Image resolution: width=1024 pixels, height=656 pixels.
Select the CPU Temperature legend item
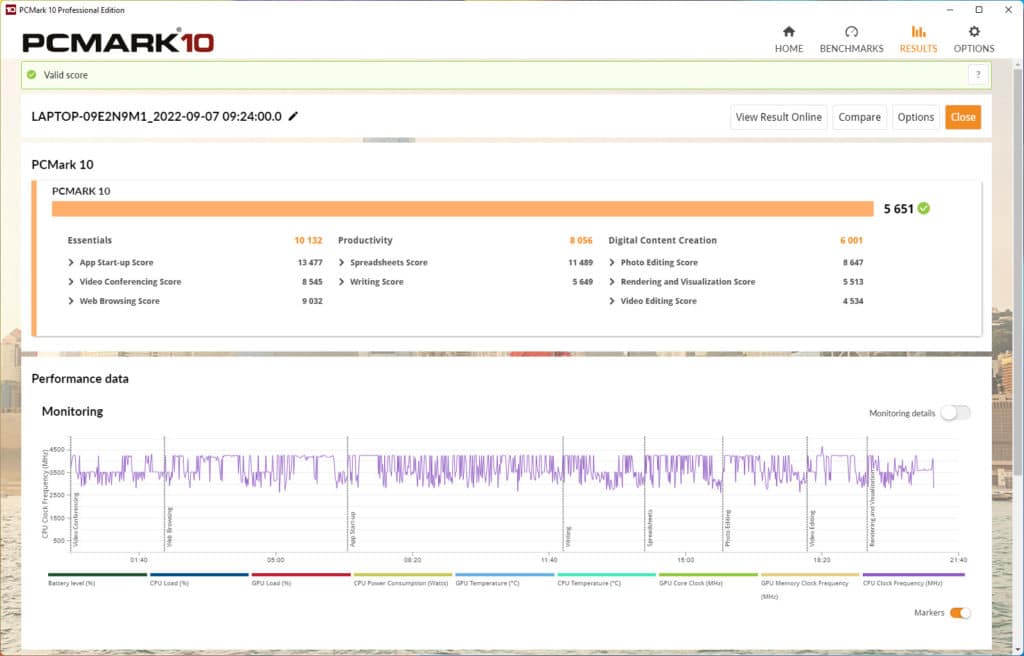(x=607, y=580)
